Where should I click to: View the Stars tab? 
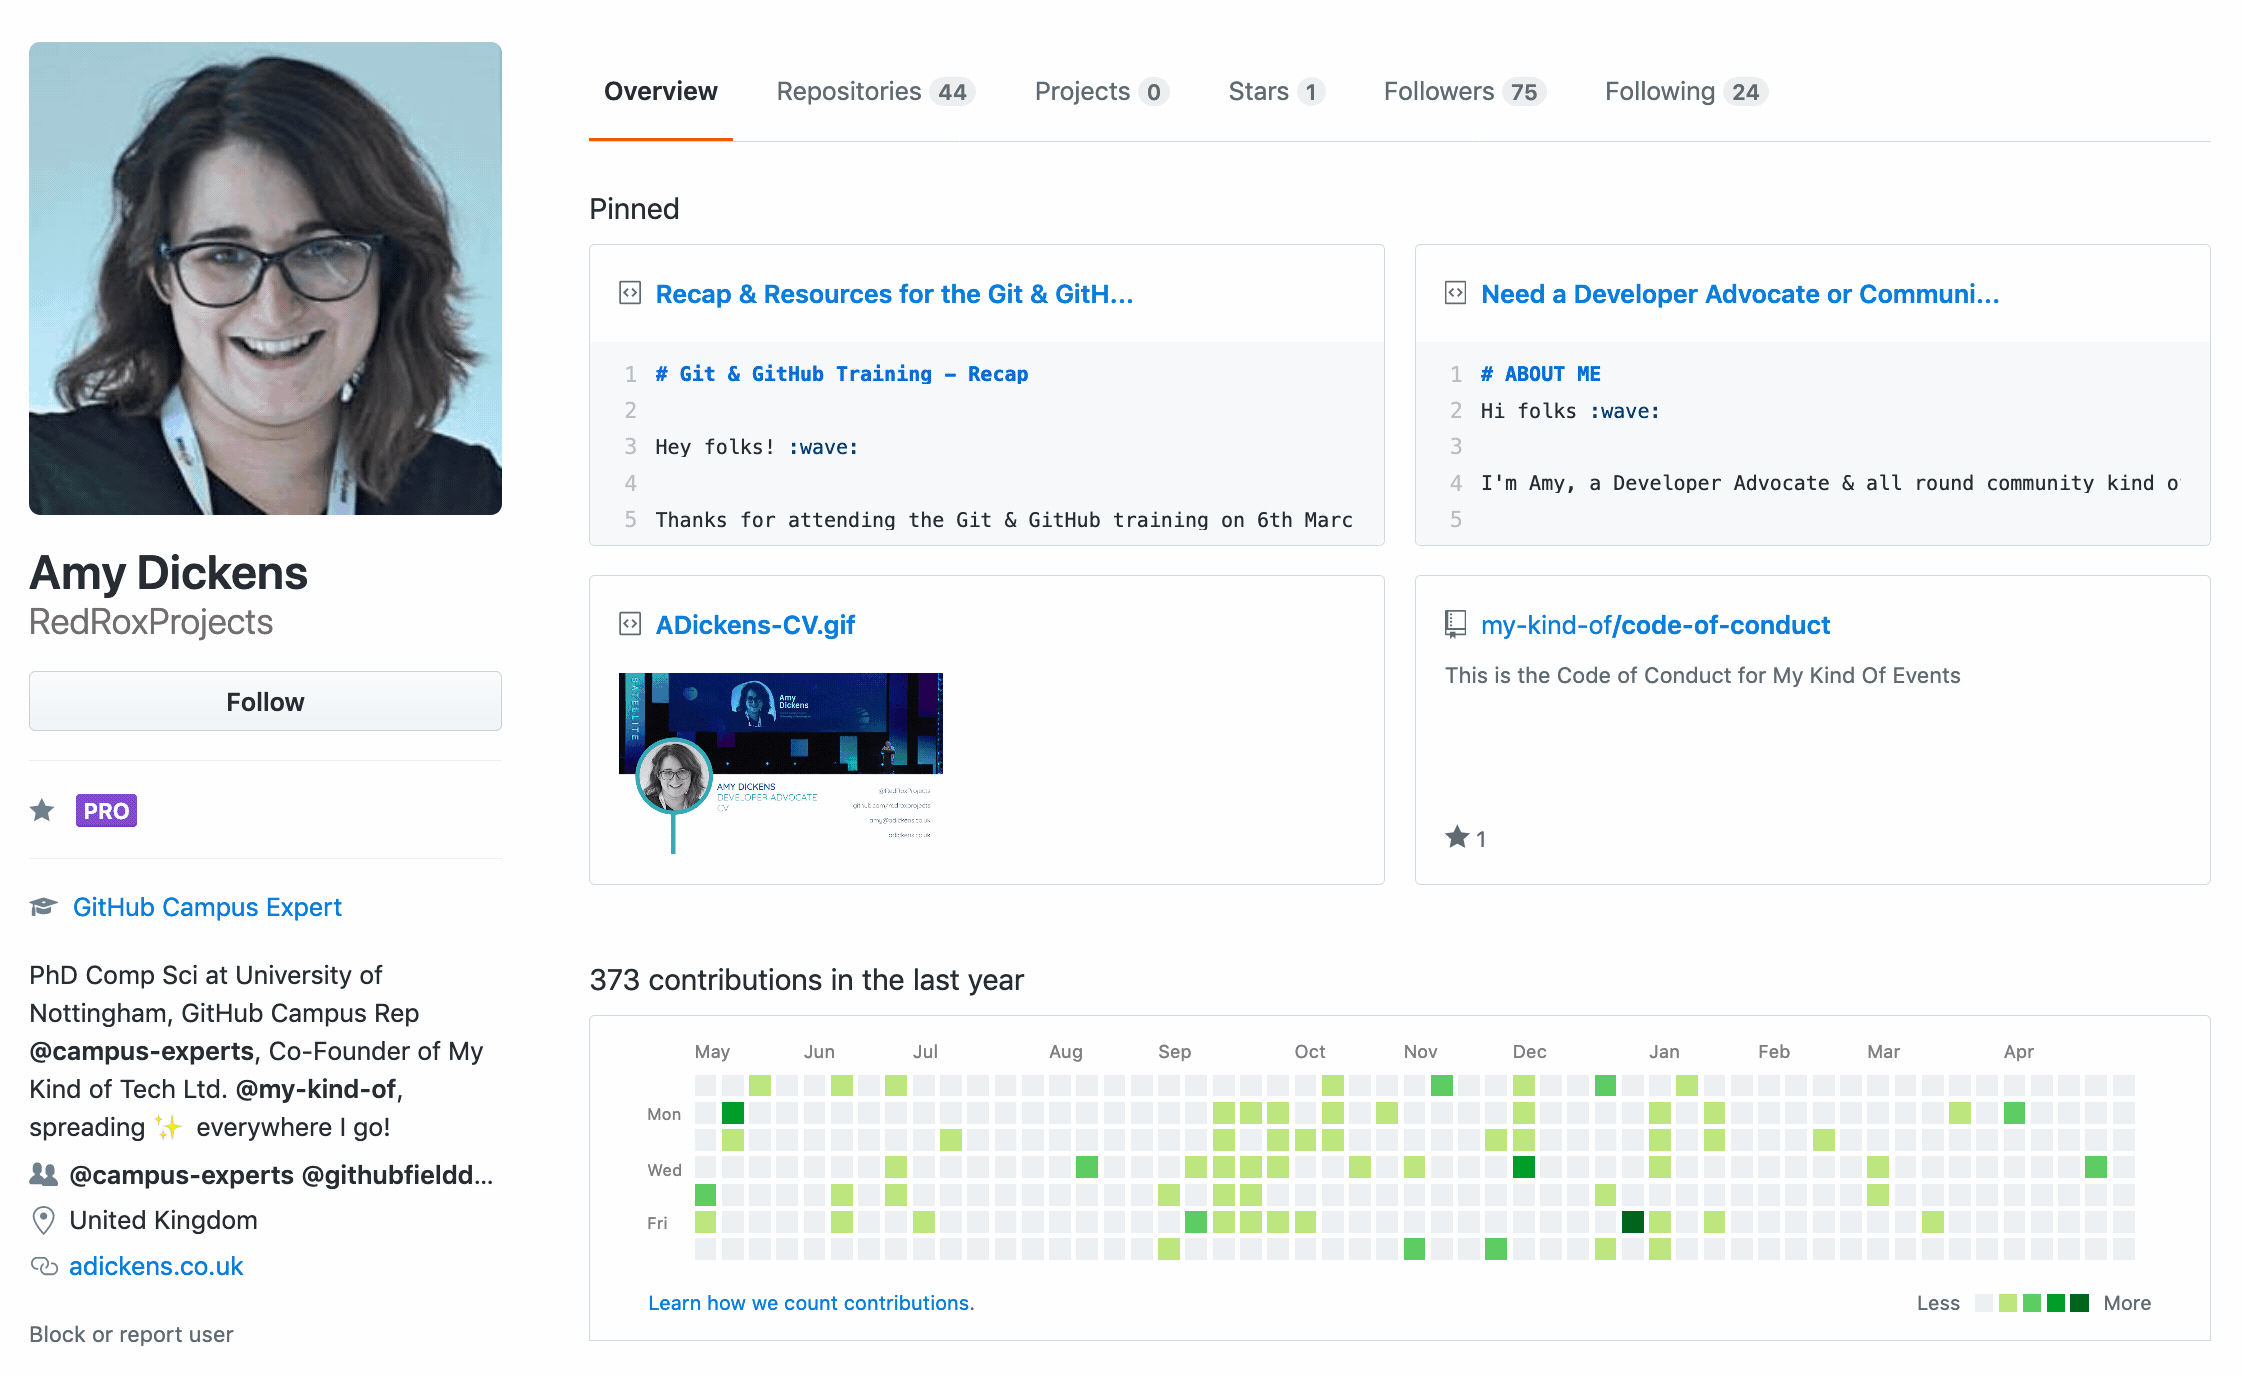tap(1276, 91)
